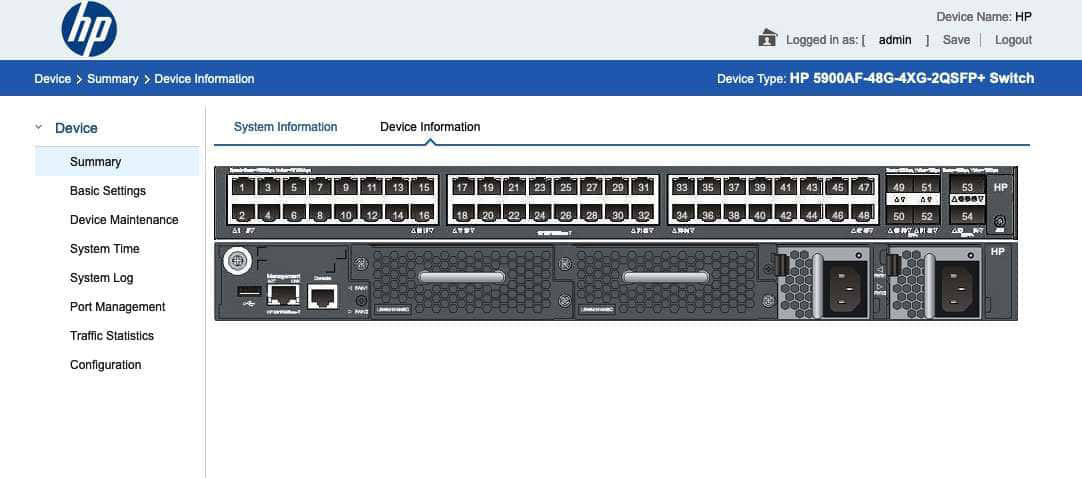The width and height of the screenshot is (1082, 478).
Task: Log out using the Logout link
Action: coord(1013,40)
